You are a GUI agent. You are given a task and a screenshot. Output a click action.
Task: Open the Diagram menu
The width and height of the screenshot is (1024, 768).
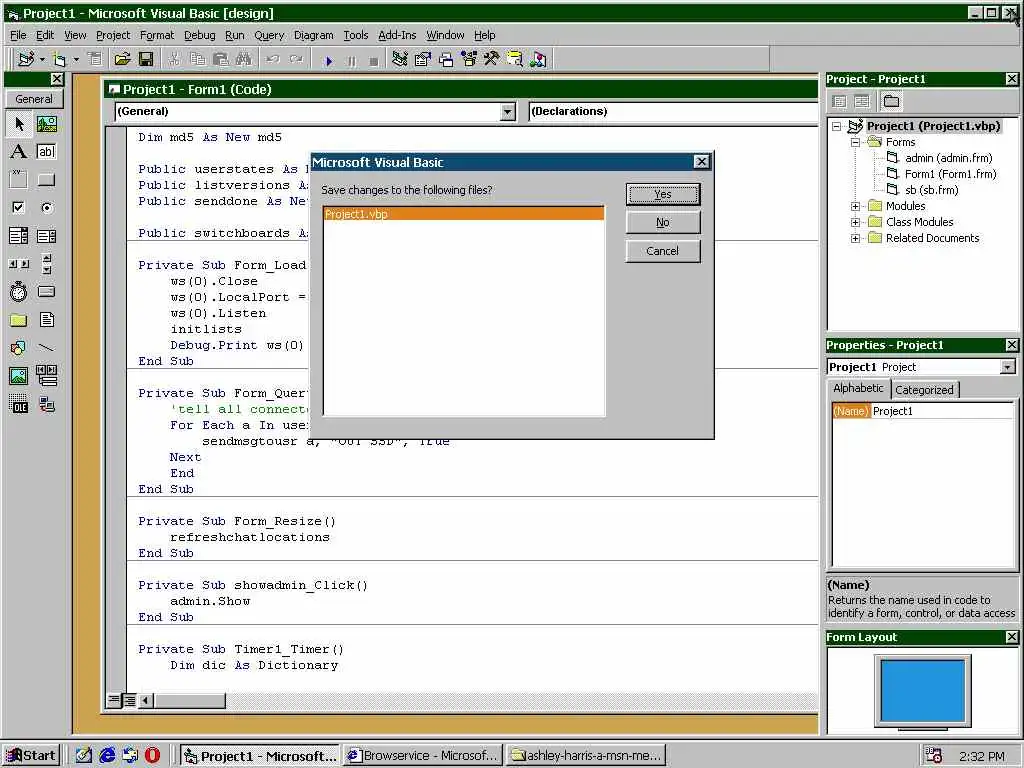tap(313, 35)
